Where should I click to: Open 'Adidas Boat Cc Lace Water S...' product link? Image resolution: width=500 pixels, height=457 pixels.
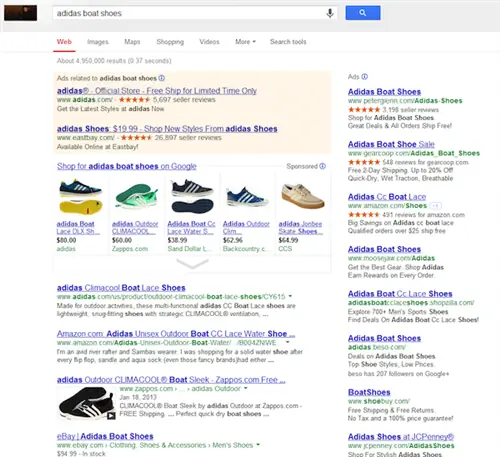[191, 227]
